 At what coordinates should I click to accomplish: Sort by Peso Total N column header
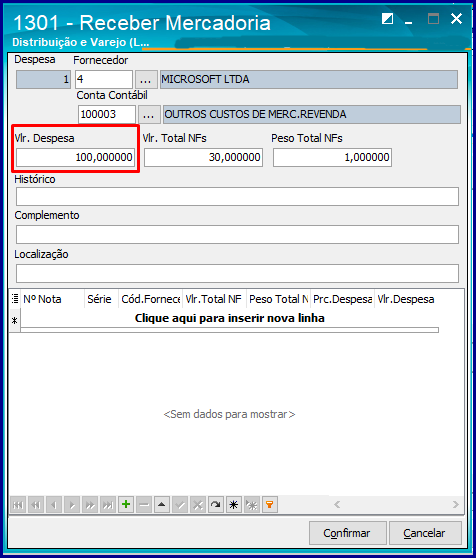coord(279,299)
